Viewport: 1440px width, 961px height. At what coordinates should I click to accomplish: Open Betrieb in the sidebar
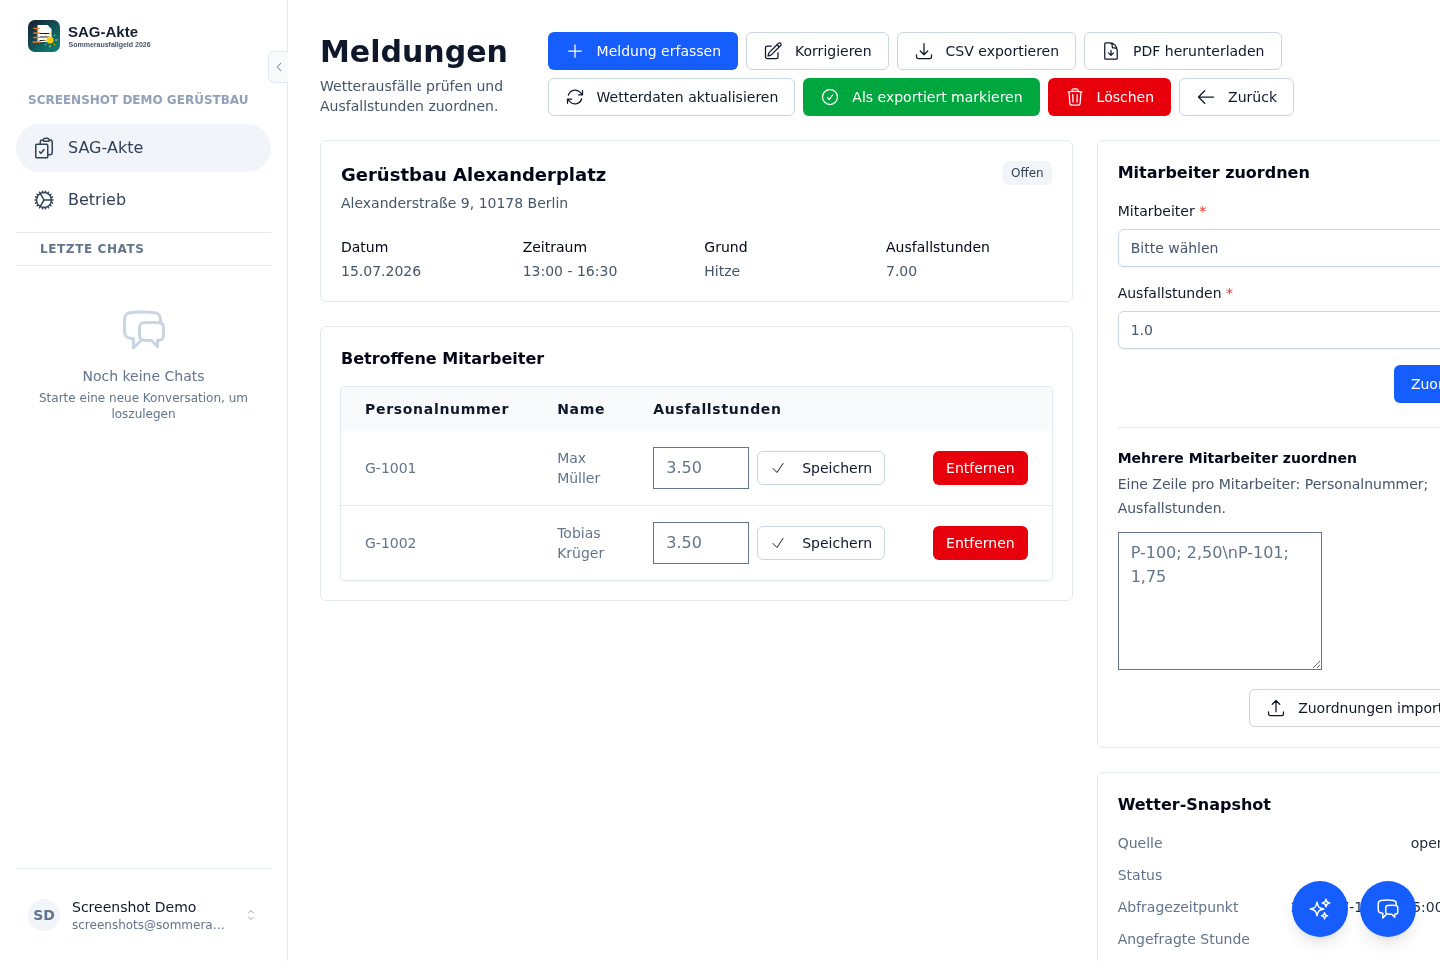[143, 200]
